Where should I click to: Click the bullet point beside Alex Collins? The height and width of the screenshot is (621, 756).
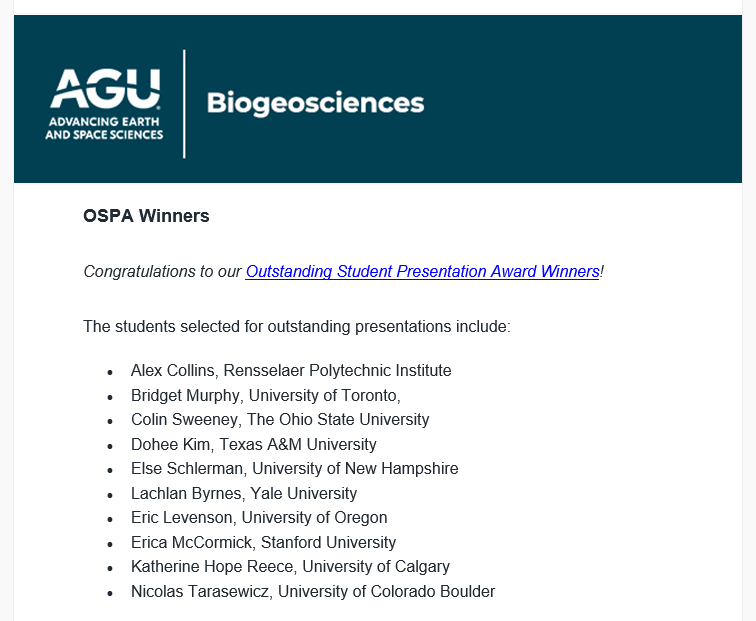pos(110,372)
